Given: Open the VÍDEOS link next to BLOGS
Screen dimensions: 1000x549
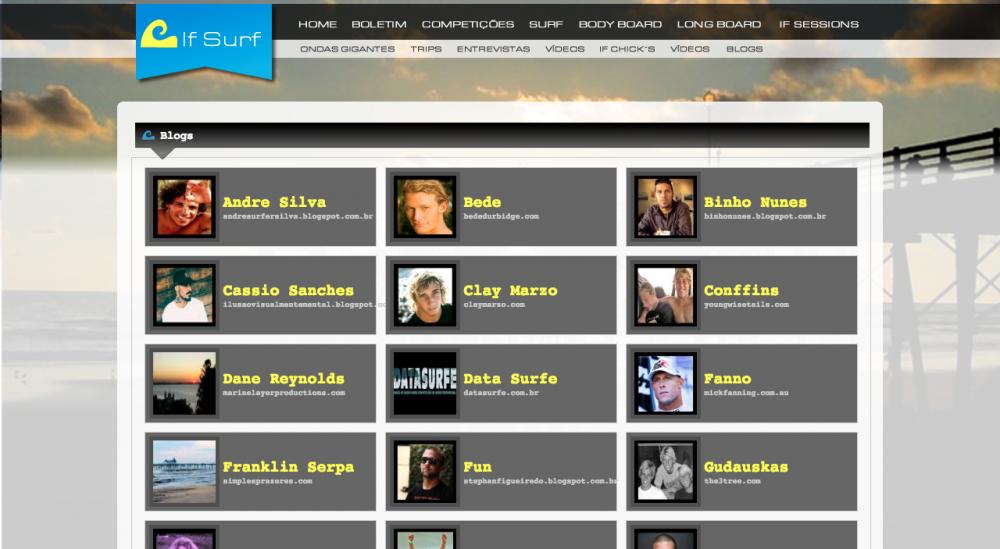Looking at the screenshot, I should tap(690, 49).
